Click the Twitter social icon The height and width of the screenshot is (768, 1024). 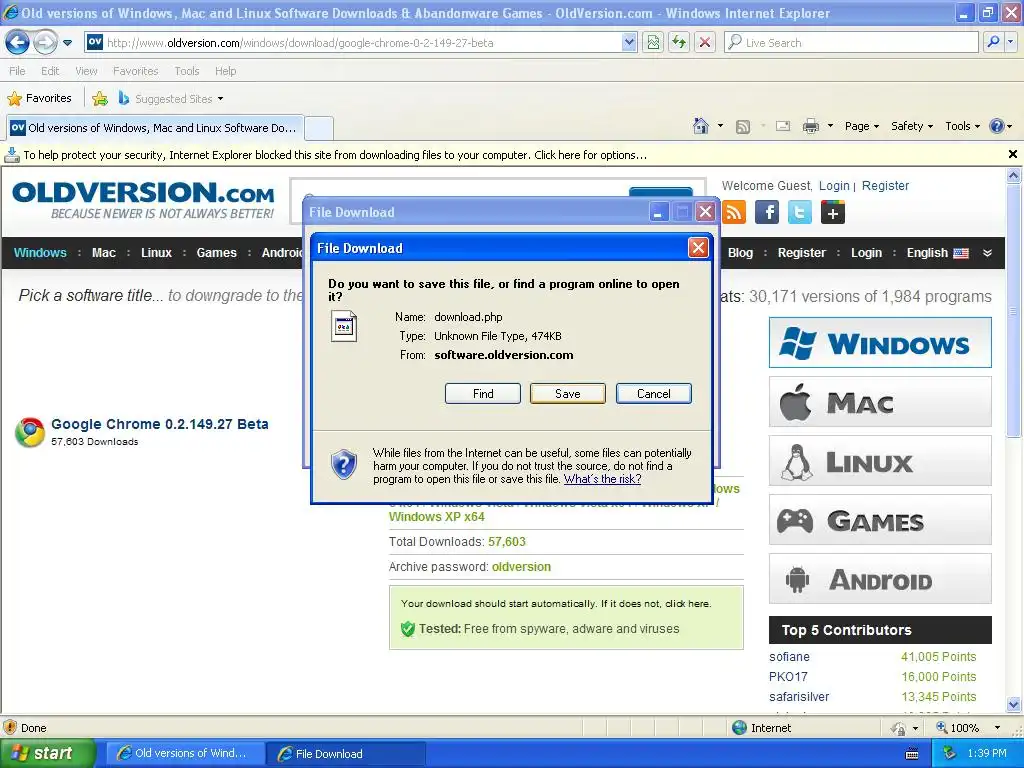pos(799,212)
